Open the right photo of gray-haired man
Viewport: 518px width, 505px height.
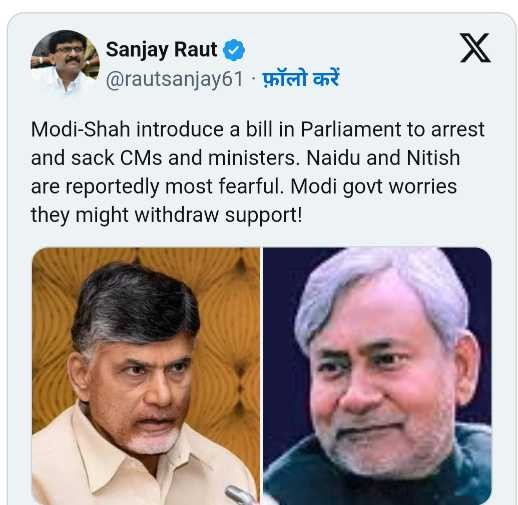tap(377, 376)
